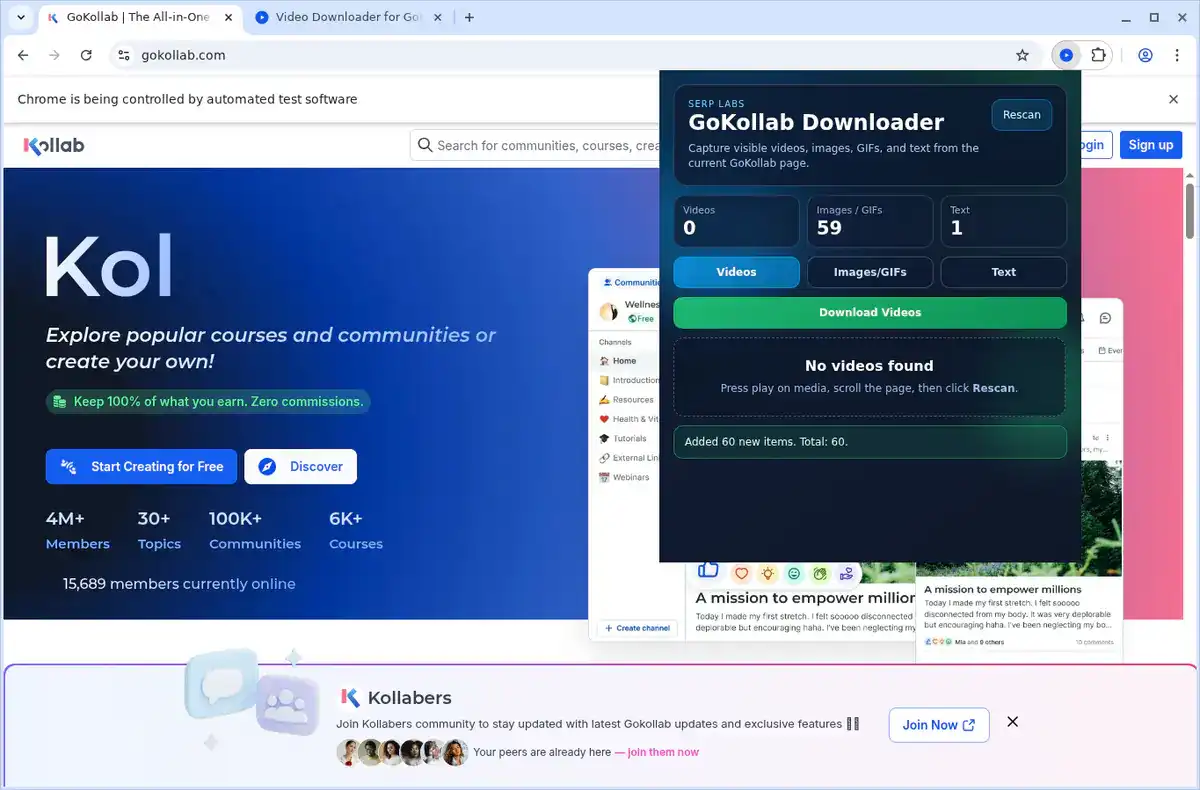Click the address bar URL

coord(184,56)
